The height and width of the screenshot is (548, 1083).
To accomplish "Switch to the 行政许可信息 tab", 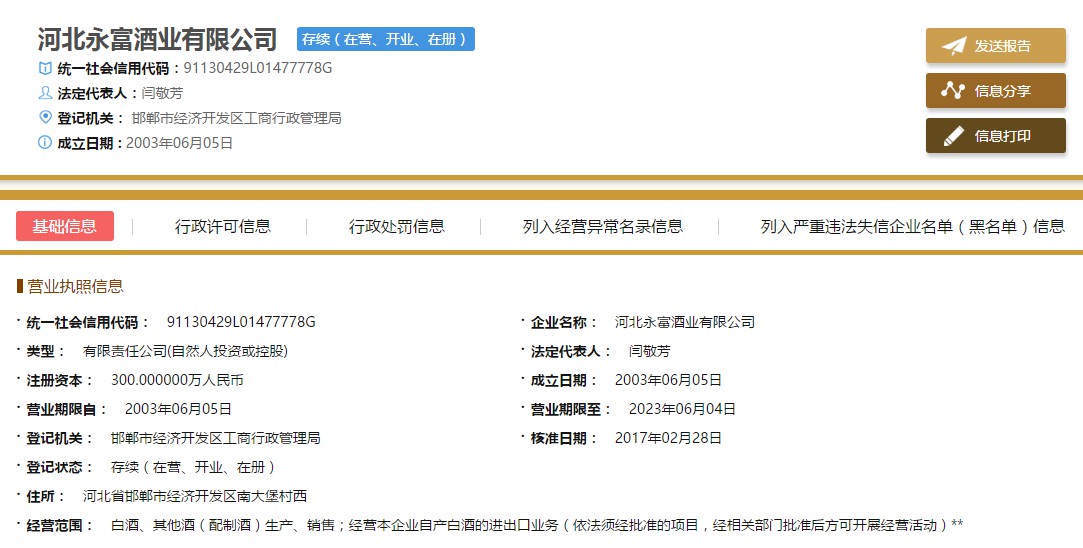I will pos(223,226).
